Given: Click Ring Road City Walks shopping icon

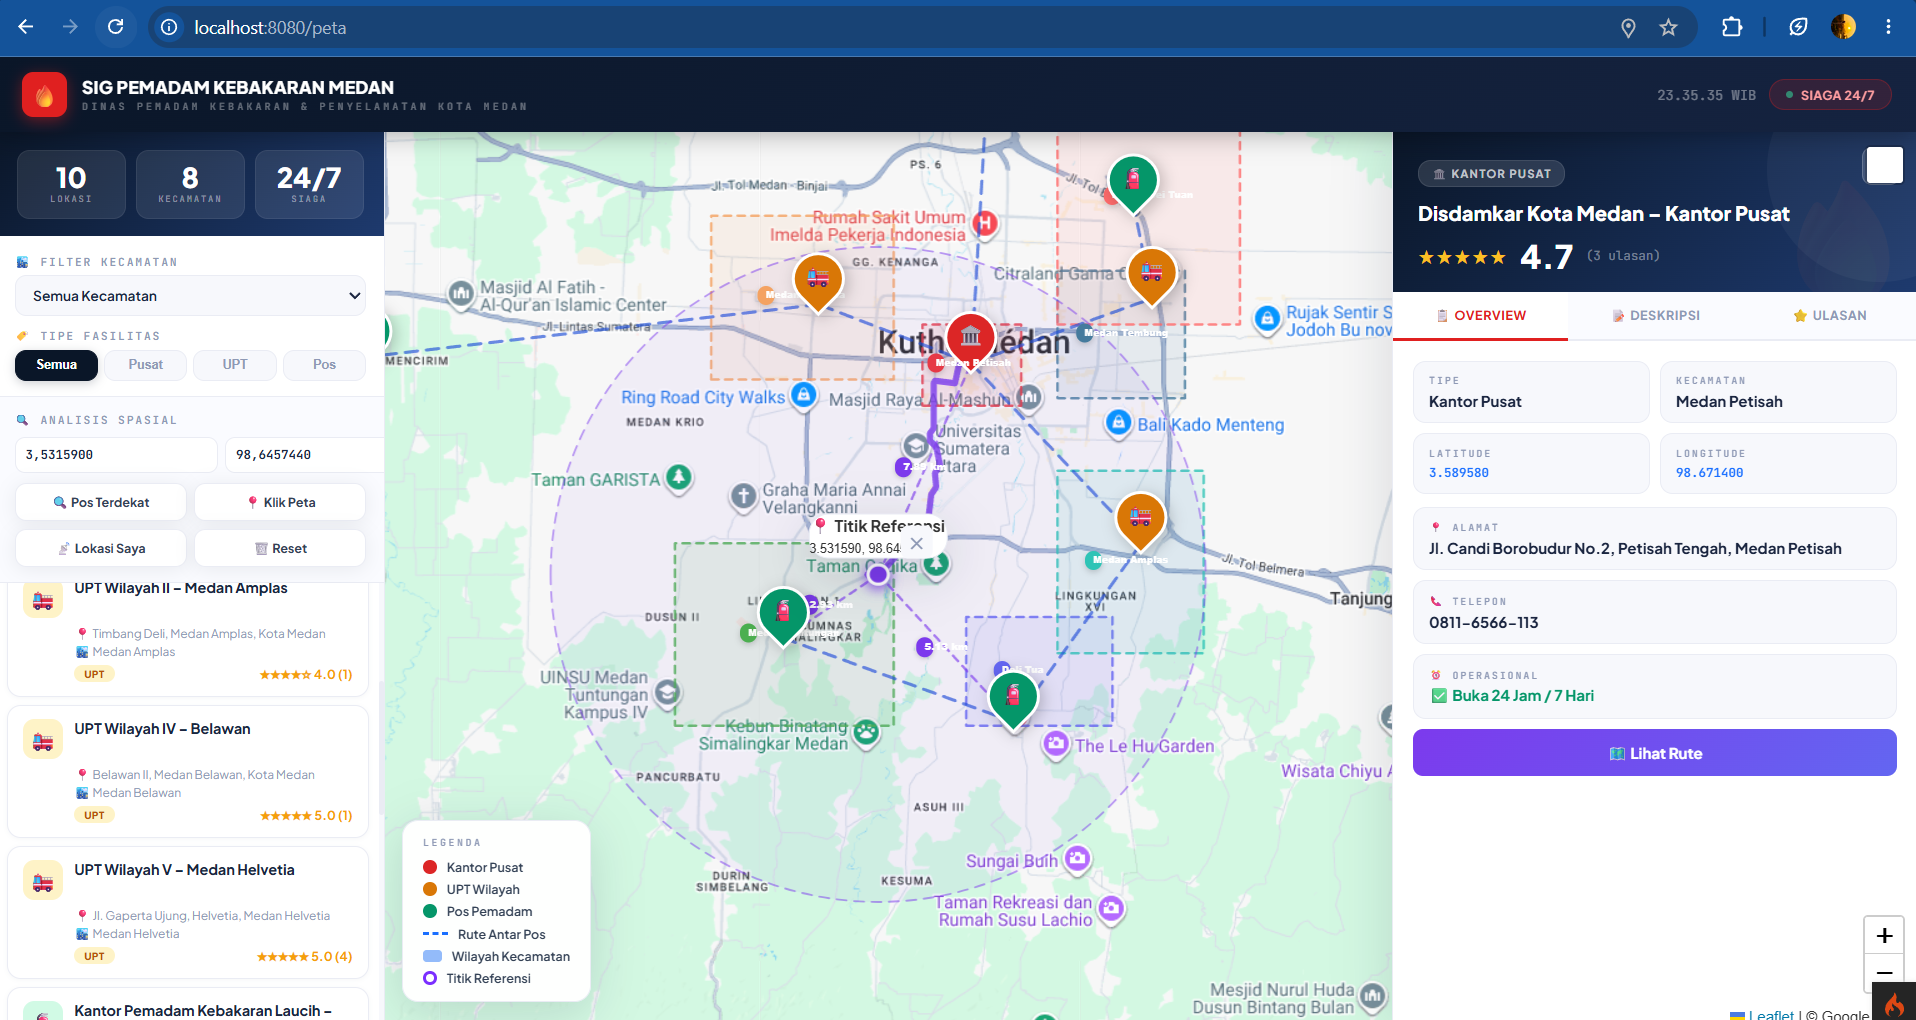Looking at the screenshot, I should coord(803,395).
